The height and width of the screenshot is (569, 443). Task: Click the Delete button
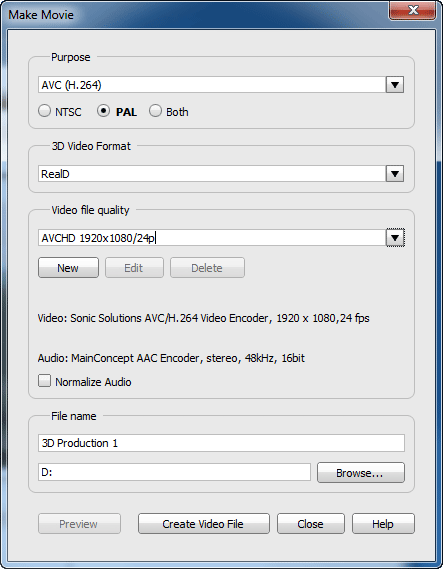[x=207, y=268]
